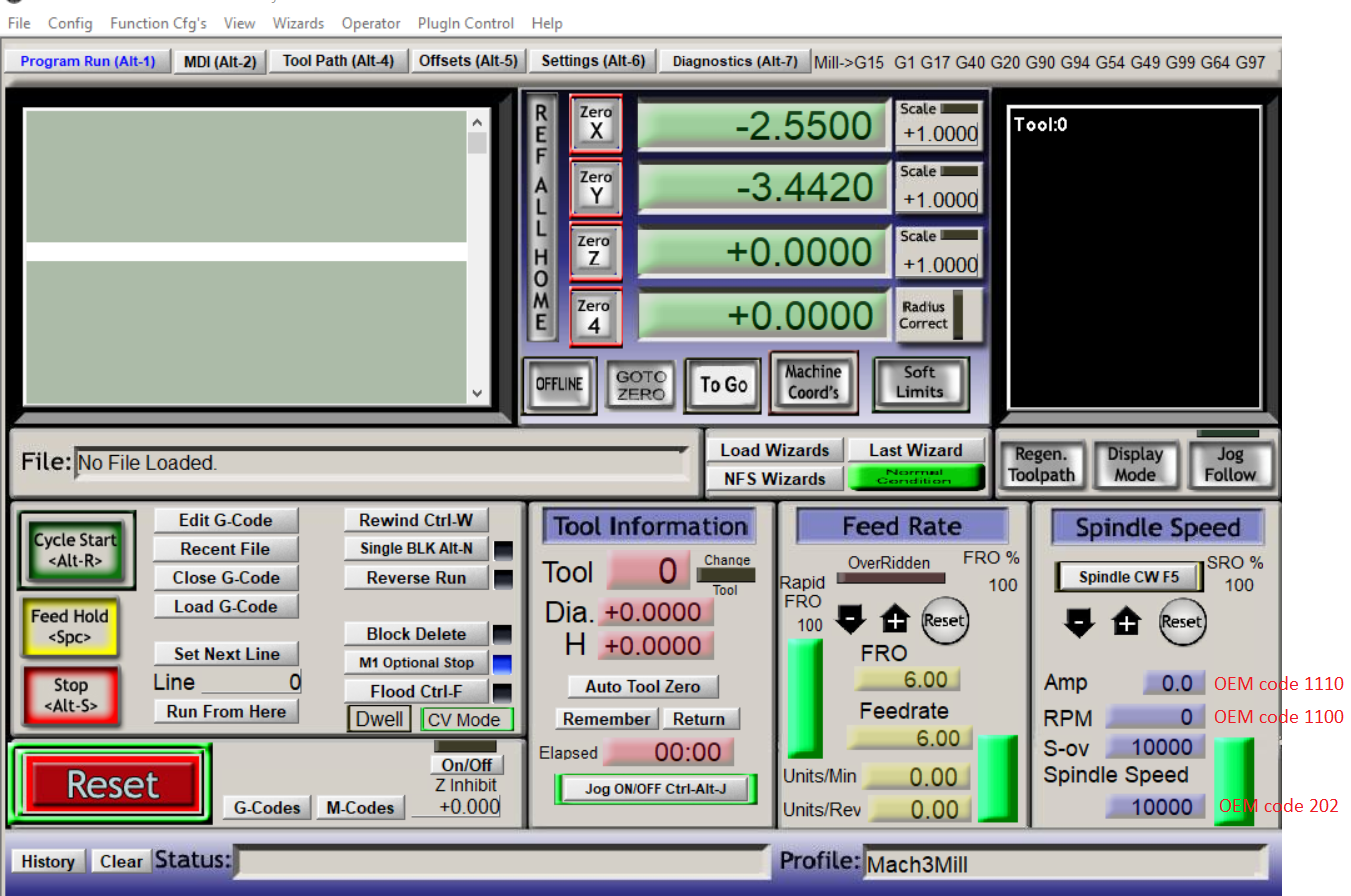Open the Config menu
This screenshot has height=896, width=1351.
coord(70,23)
